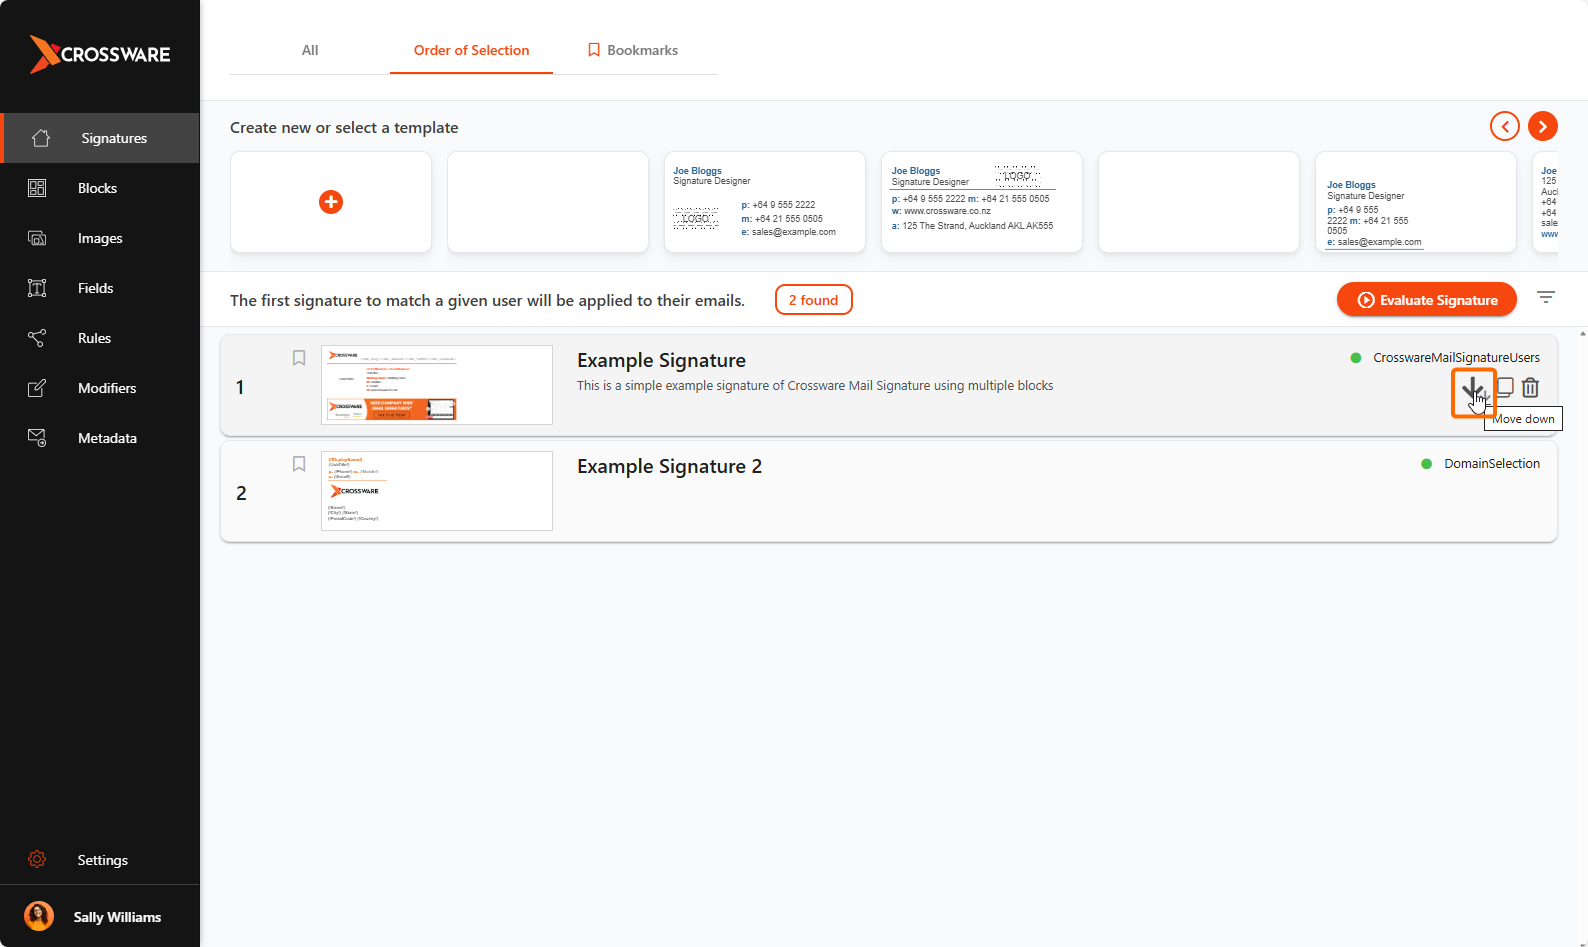Open Blocks in the sidebar
This screenshot has height=947, width=1588.
(x=97, y=188)
